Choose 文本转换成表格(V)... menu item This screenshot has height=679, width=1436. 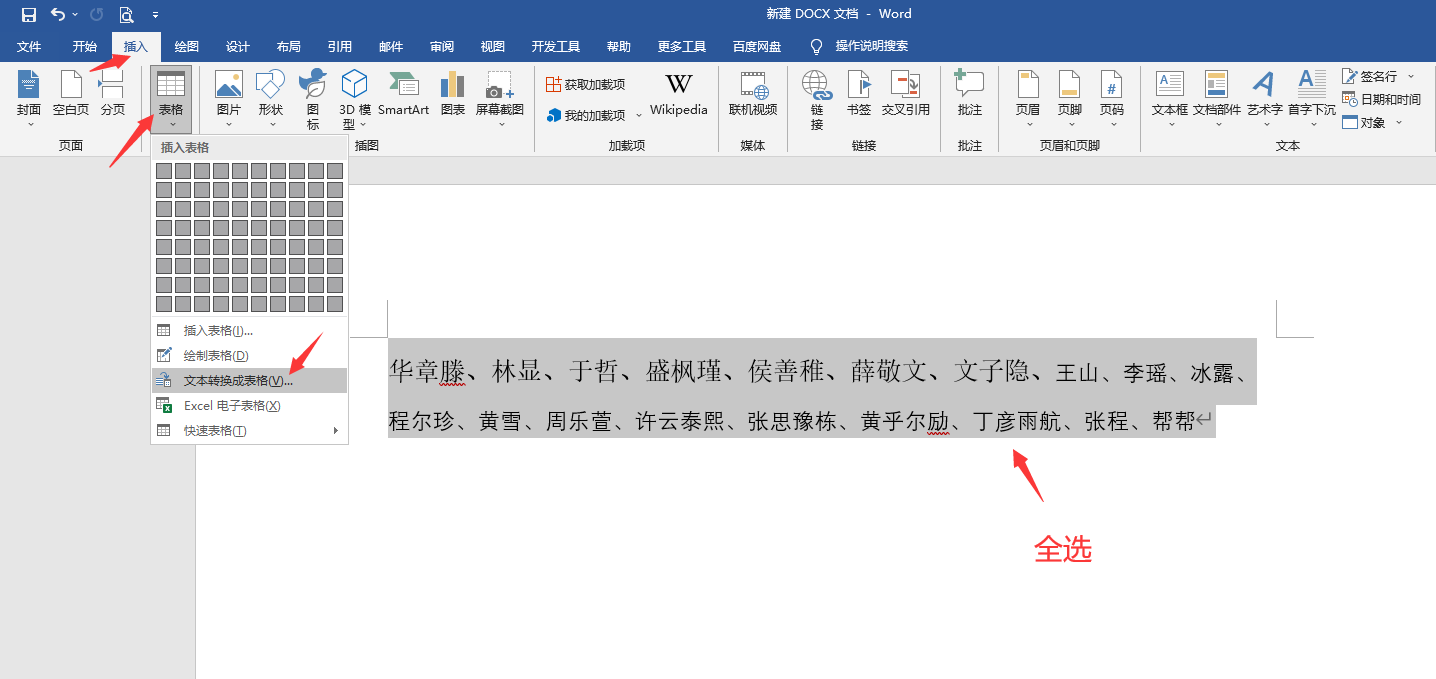point(249,380)
